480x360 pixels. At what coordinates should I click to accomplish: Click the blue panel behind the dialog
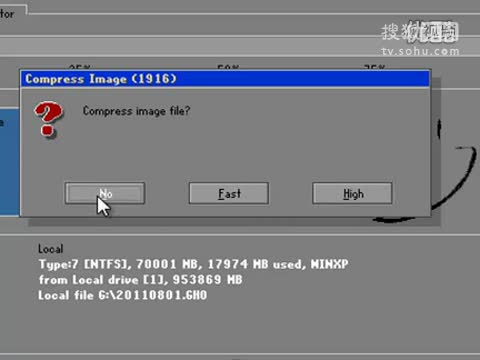coord(9,162)
